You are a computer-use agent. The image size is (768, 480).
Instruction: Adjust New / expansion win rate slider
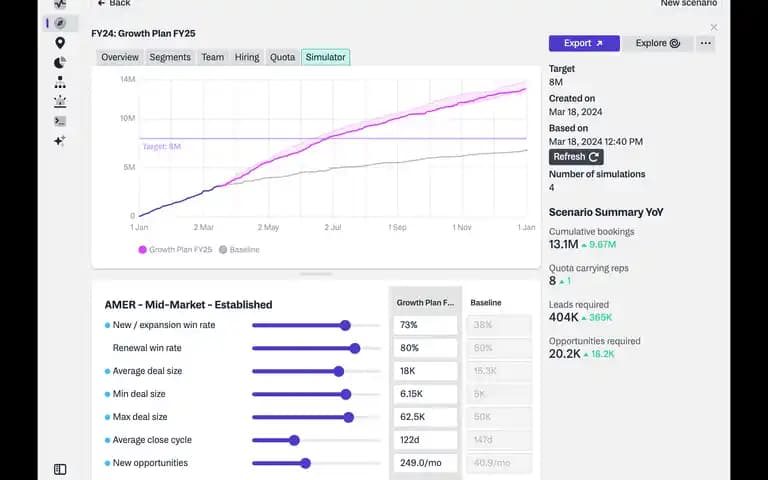tap(345, 325)
